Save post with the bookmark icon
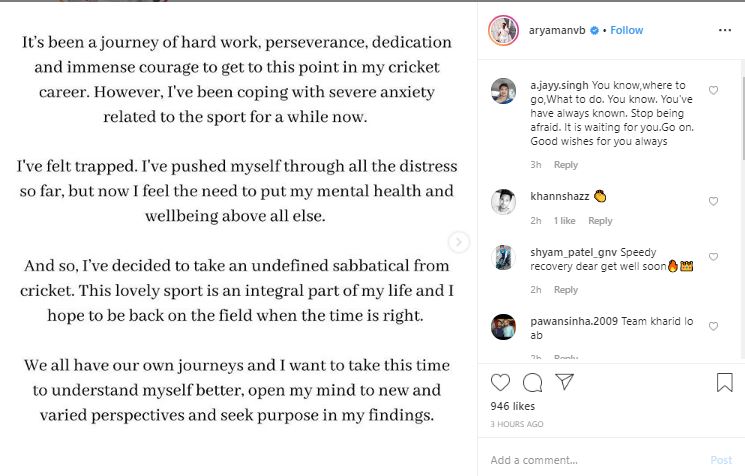 [x=724, y=382]
